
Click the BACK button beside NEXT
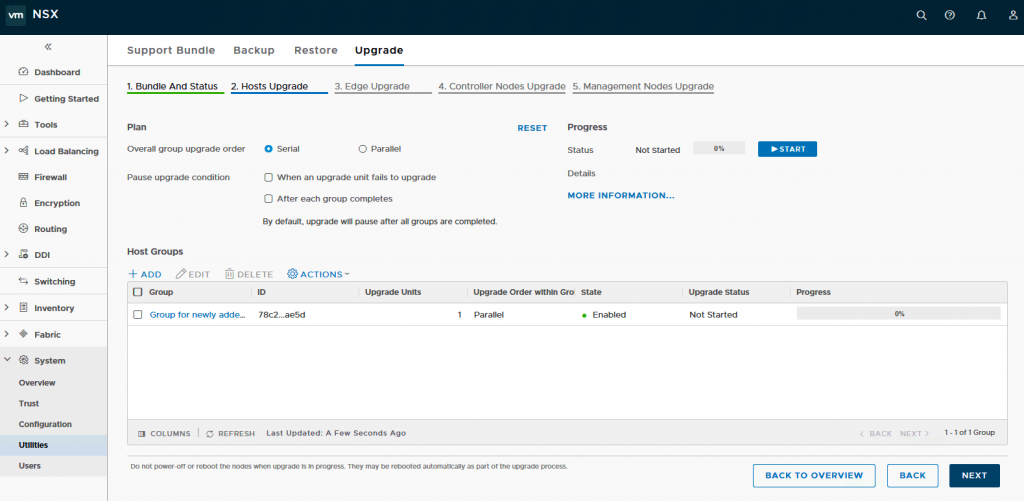(x=912, y=476)
